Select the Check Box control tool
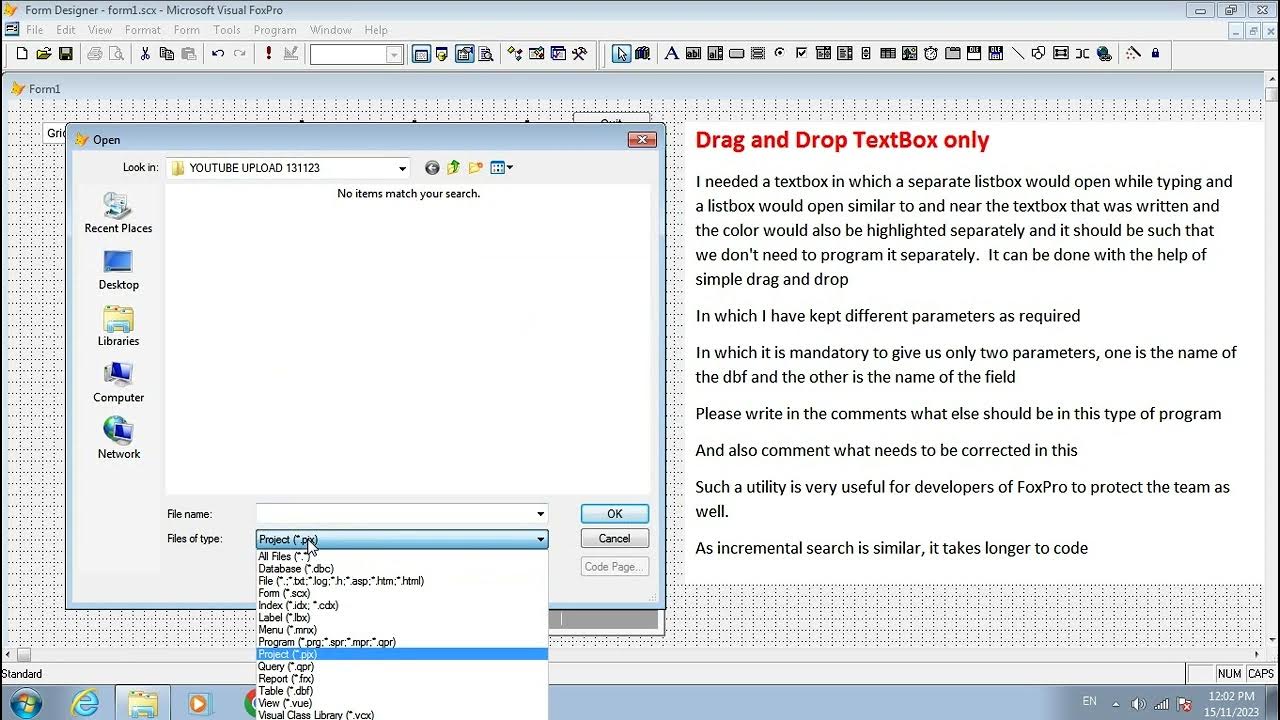Viewport: 1280px width, 720px height. [801, 53]
